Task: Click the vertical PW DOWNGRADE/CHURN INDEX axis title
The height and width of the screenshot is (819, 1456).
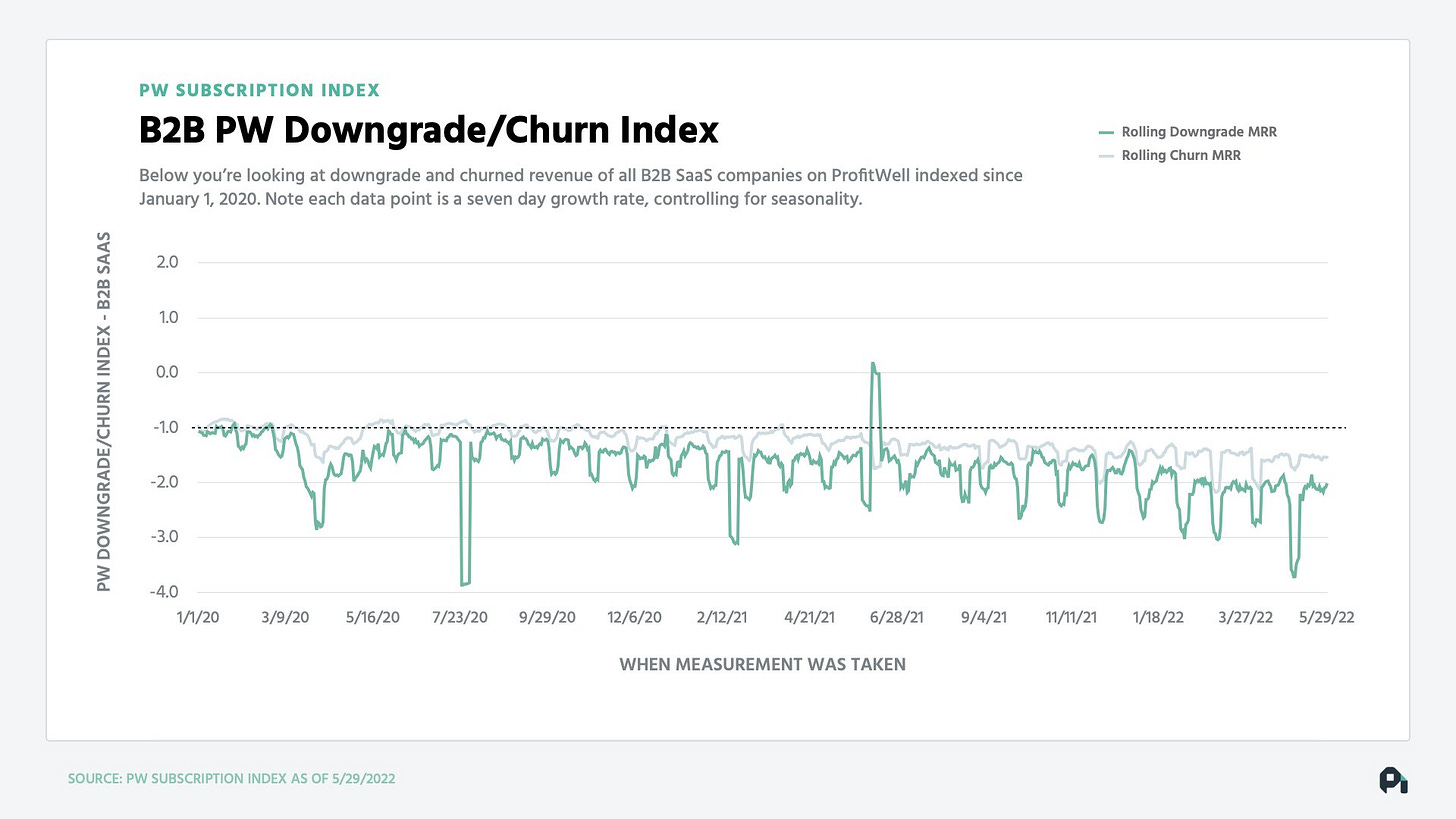Action: click(x=104, y=412)
